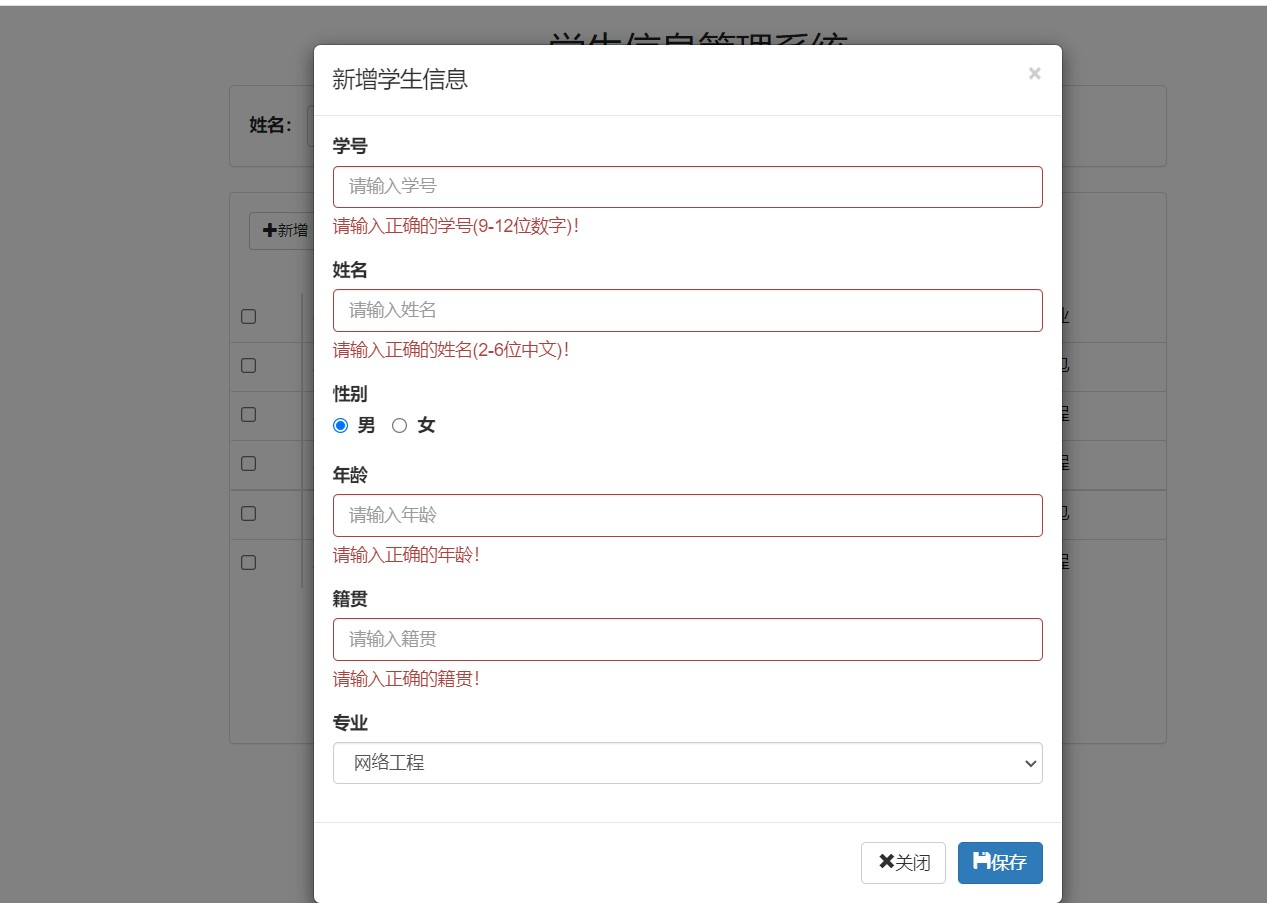Viewport: 1267px width, 903px height.
Task: Tick the second data row checkbox
Action: (248, 414)
